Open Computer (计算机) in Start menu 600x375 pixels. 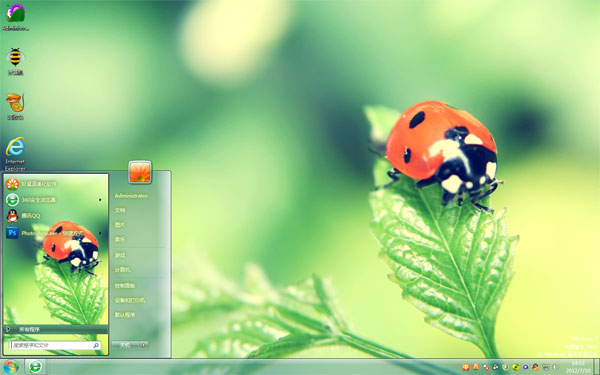[122, 270]
